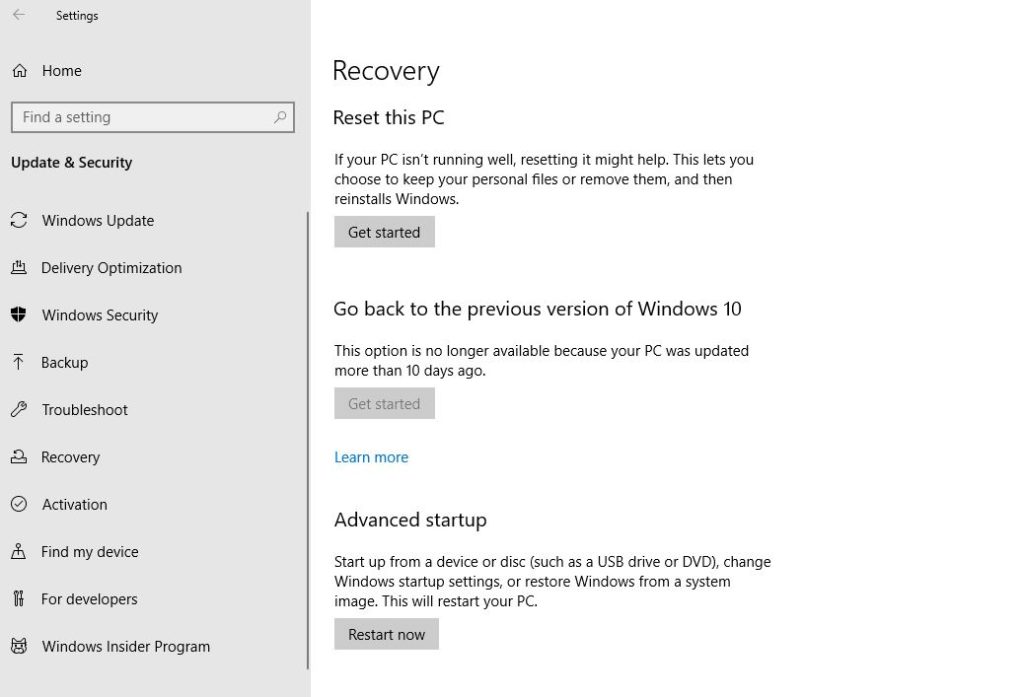Select Recovery in the sidebar
This screenshot has width=1024, height=697.
(x=71, y=457)
